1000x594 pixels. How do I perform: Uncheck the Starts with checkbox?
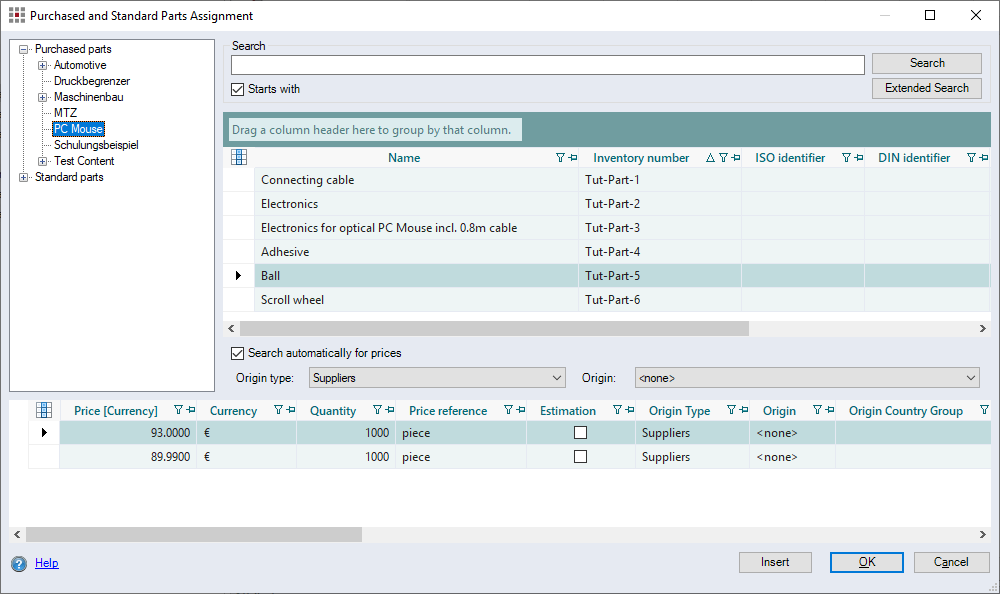[238, 89]
